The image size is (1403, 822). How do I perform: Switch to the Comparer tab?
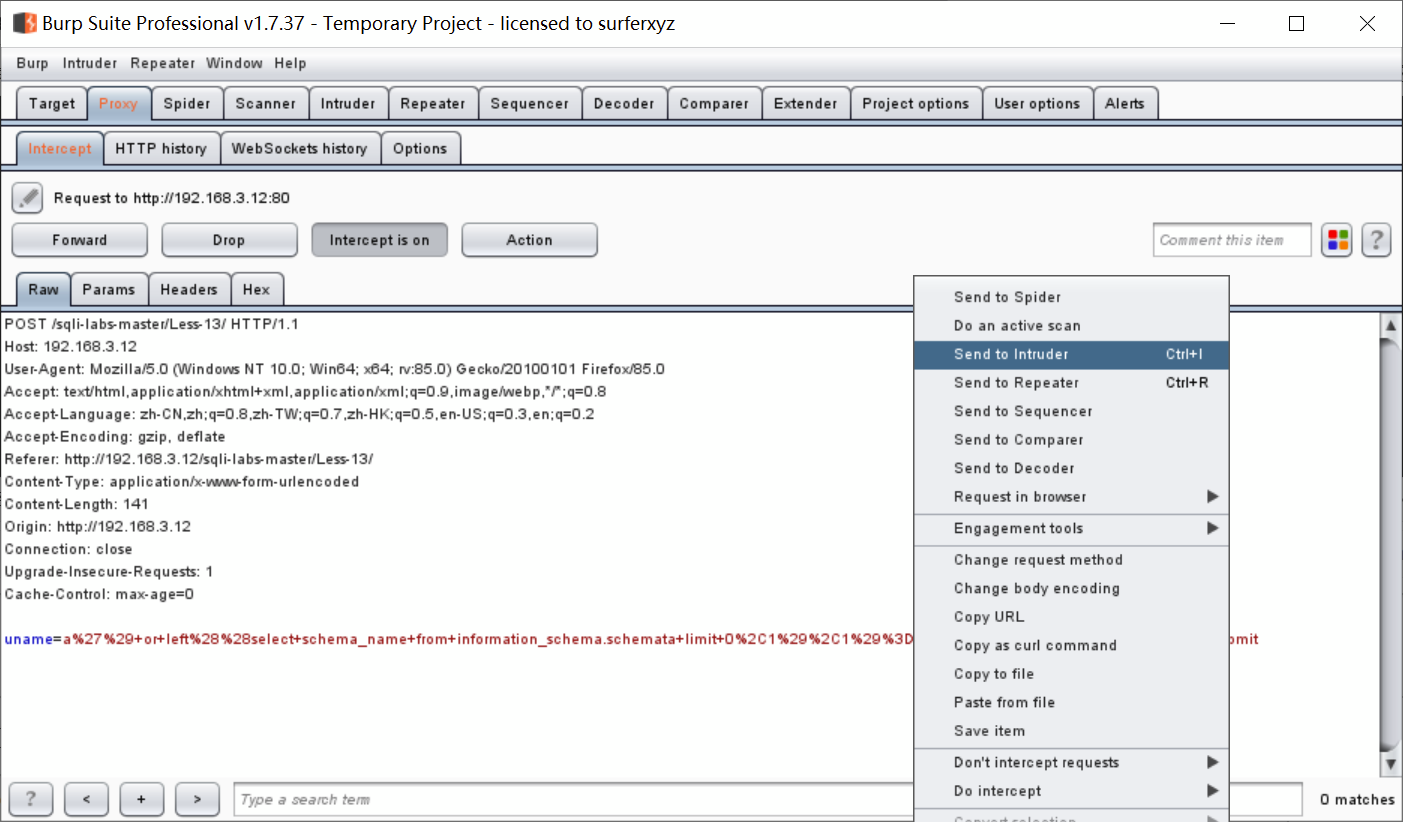tap(714, 103)
